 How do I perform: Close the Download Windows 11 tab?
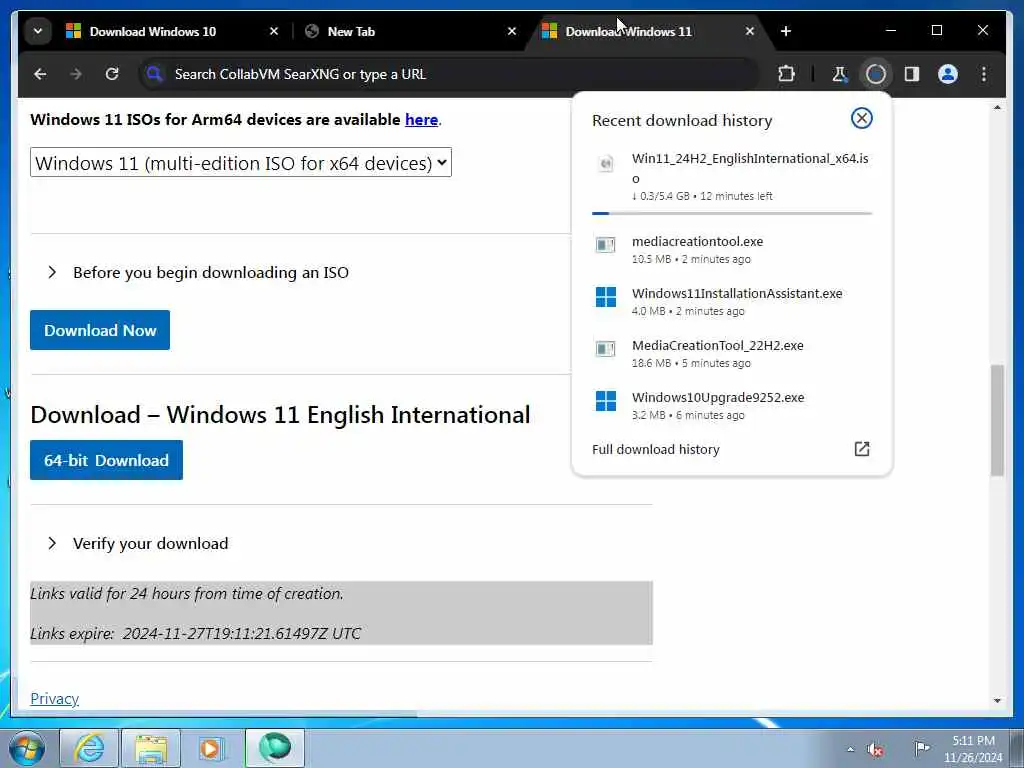coord(750,31)
